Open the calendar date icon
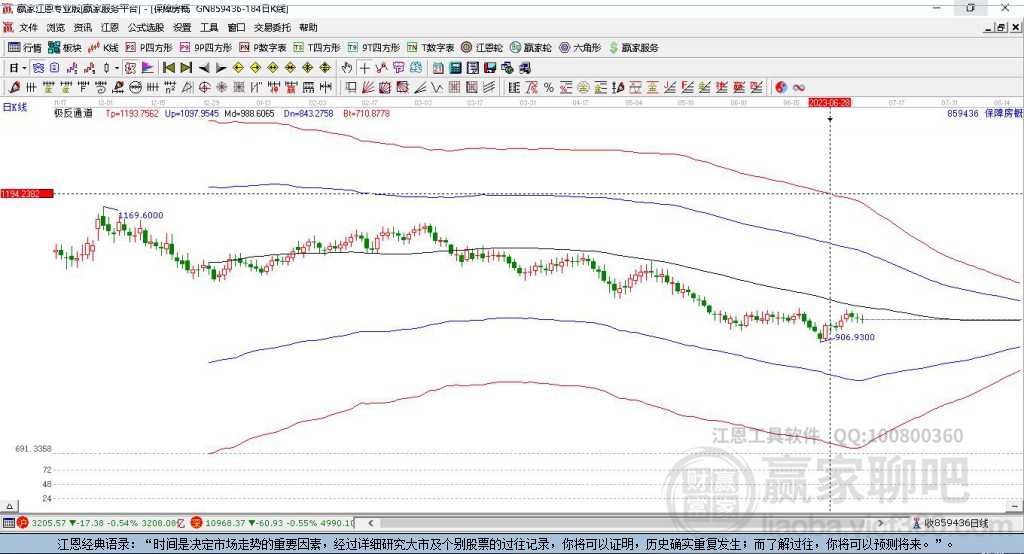This screenshot has width=1024, height=554. point(438,68)
